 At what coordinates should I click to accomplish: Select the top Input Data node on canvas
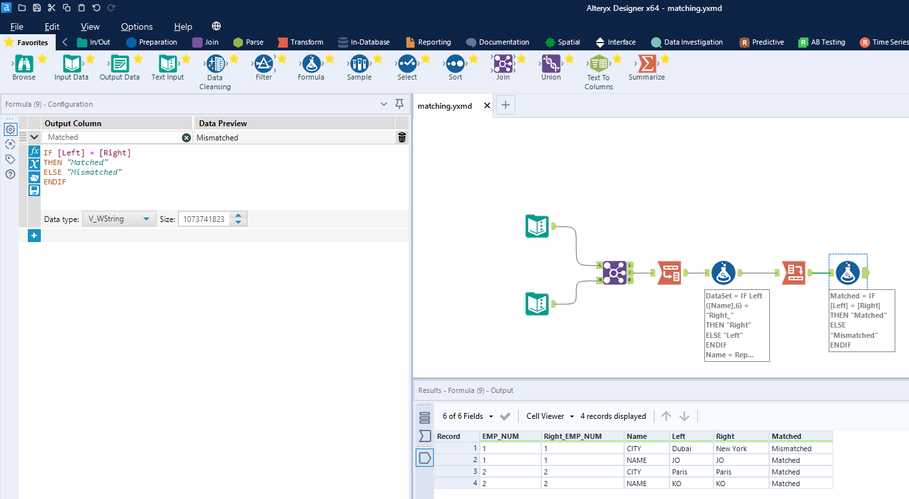click(537, 226)
